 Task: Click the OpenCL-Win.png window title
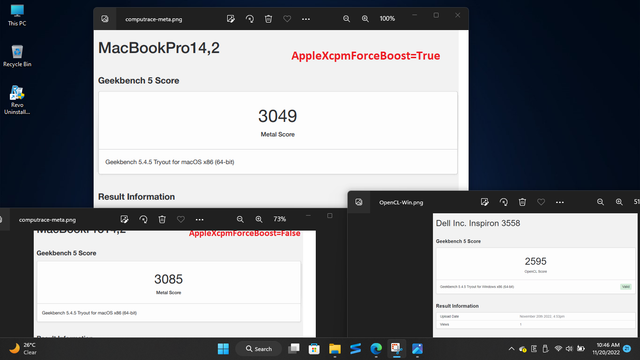pos(401,202)
